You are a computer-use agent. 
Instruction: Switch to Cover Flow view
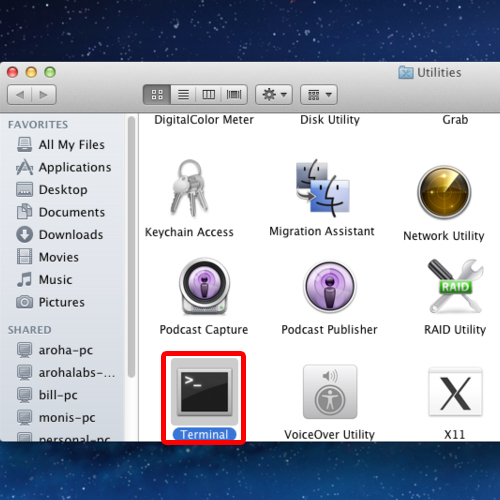click(x=234, y=95)
